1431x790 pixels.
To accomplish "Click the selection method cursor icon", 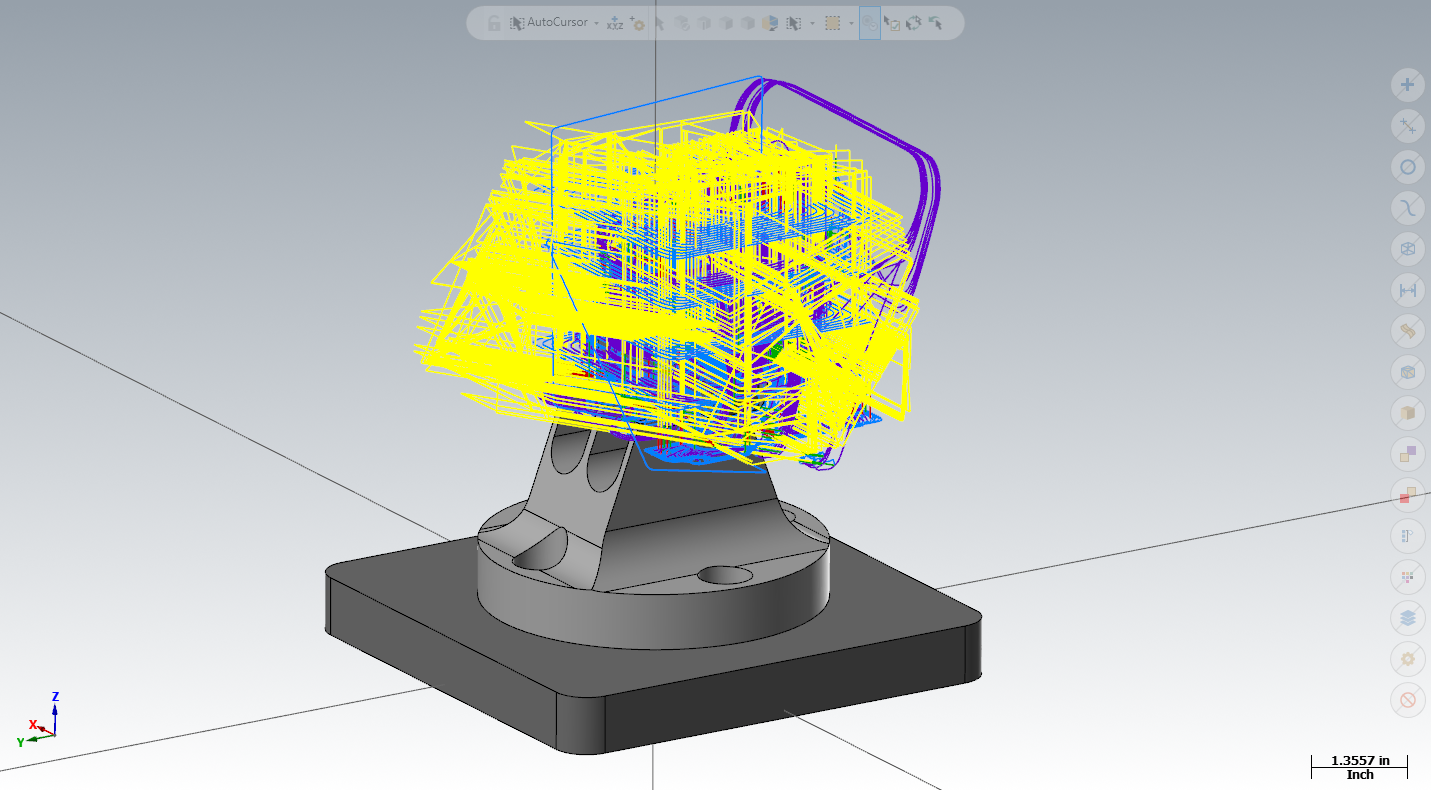I will 794,23.
